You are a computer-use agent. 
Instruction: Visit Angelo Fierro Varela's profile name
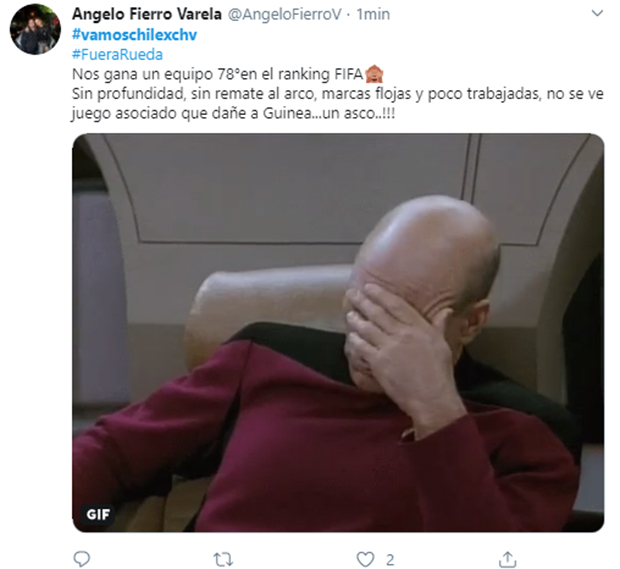click(x=147, y=14)
